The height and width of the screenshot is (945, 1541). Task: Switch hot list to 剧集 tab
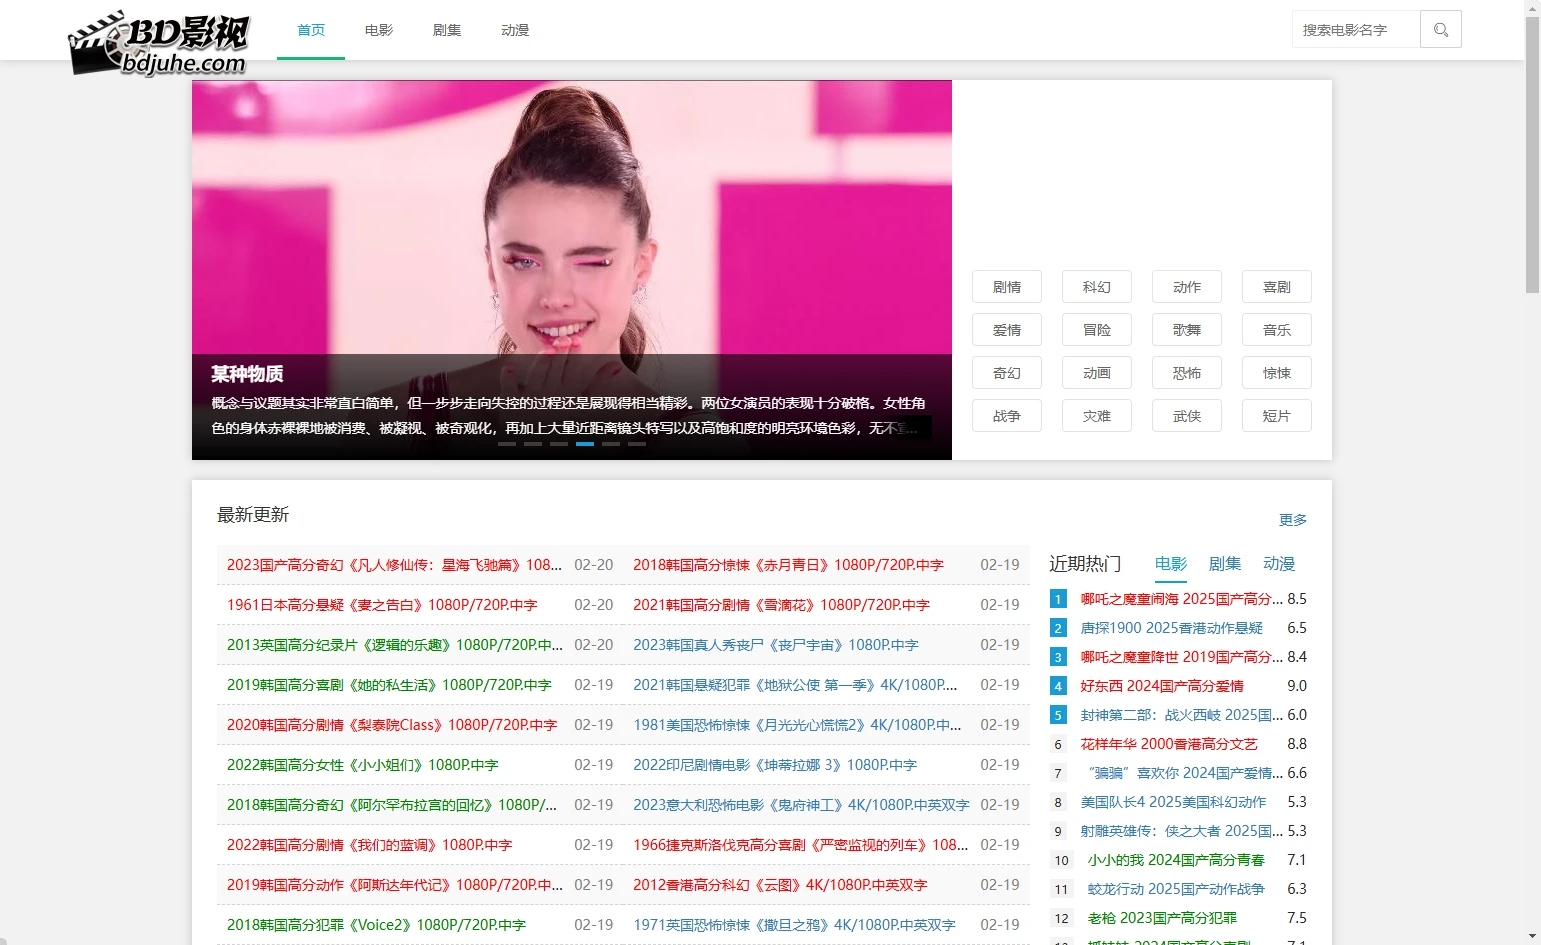tap(1225, 564)
